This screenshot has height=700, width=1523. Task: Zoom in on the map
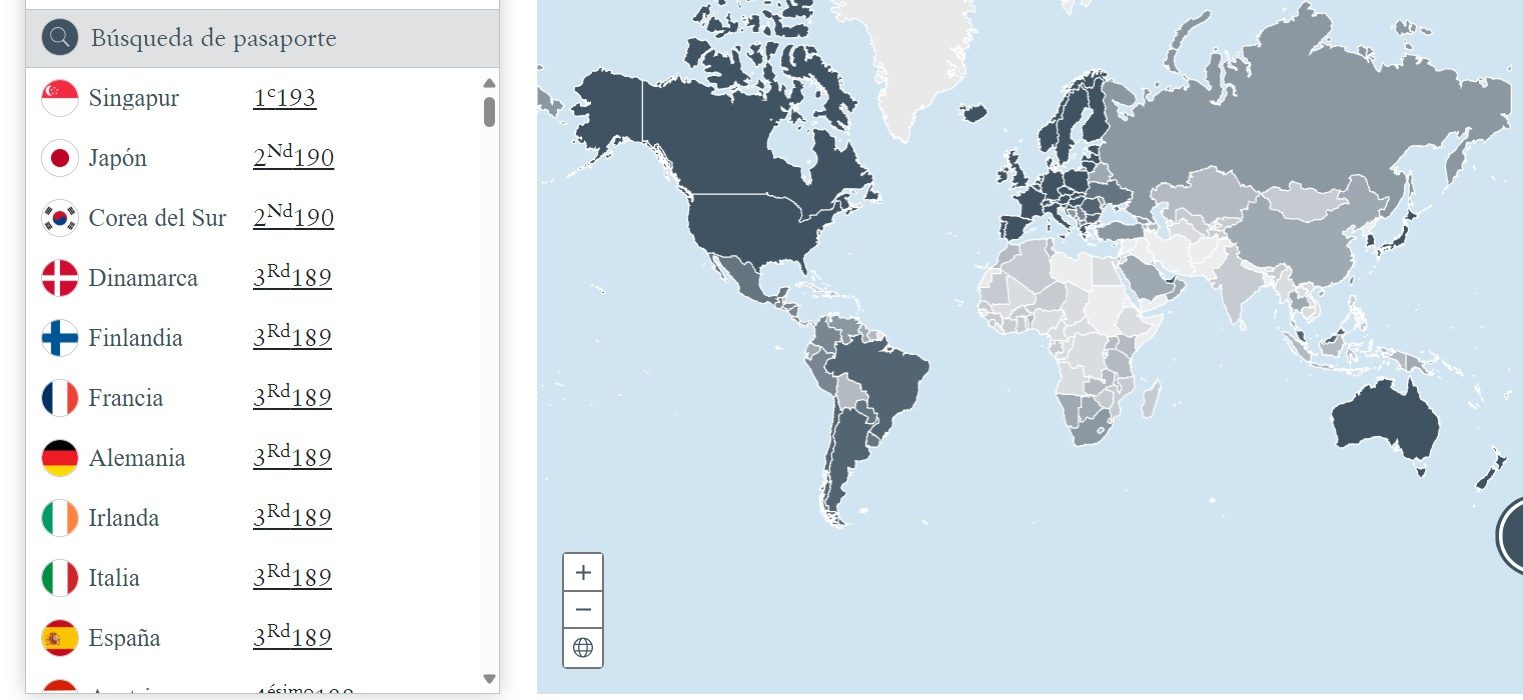click(x=583, y=573)
